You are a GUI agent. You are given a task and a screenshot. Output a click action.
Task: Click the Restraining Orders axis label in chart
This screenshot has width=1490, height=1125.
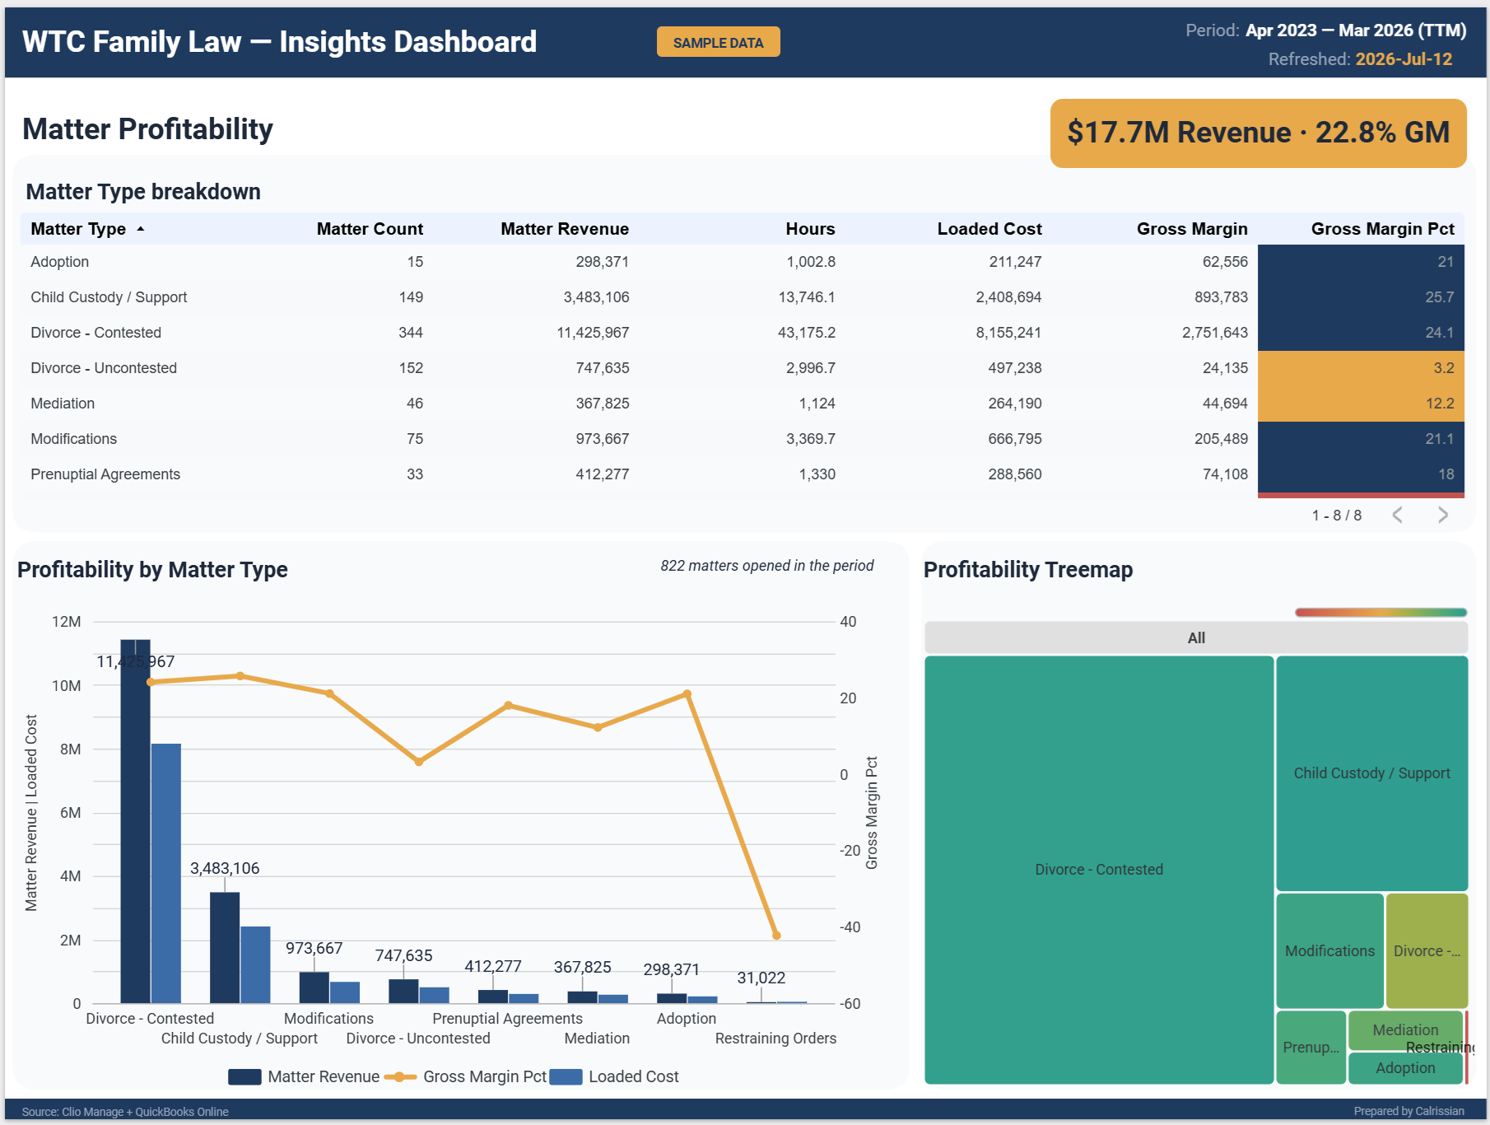(776, 1038)
